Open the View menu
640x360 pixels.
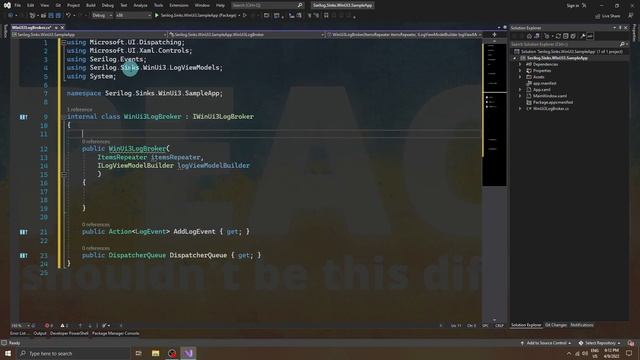pos(44,5)
